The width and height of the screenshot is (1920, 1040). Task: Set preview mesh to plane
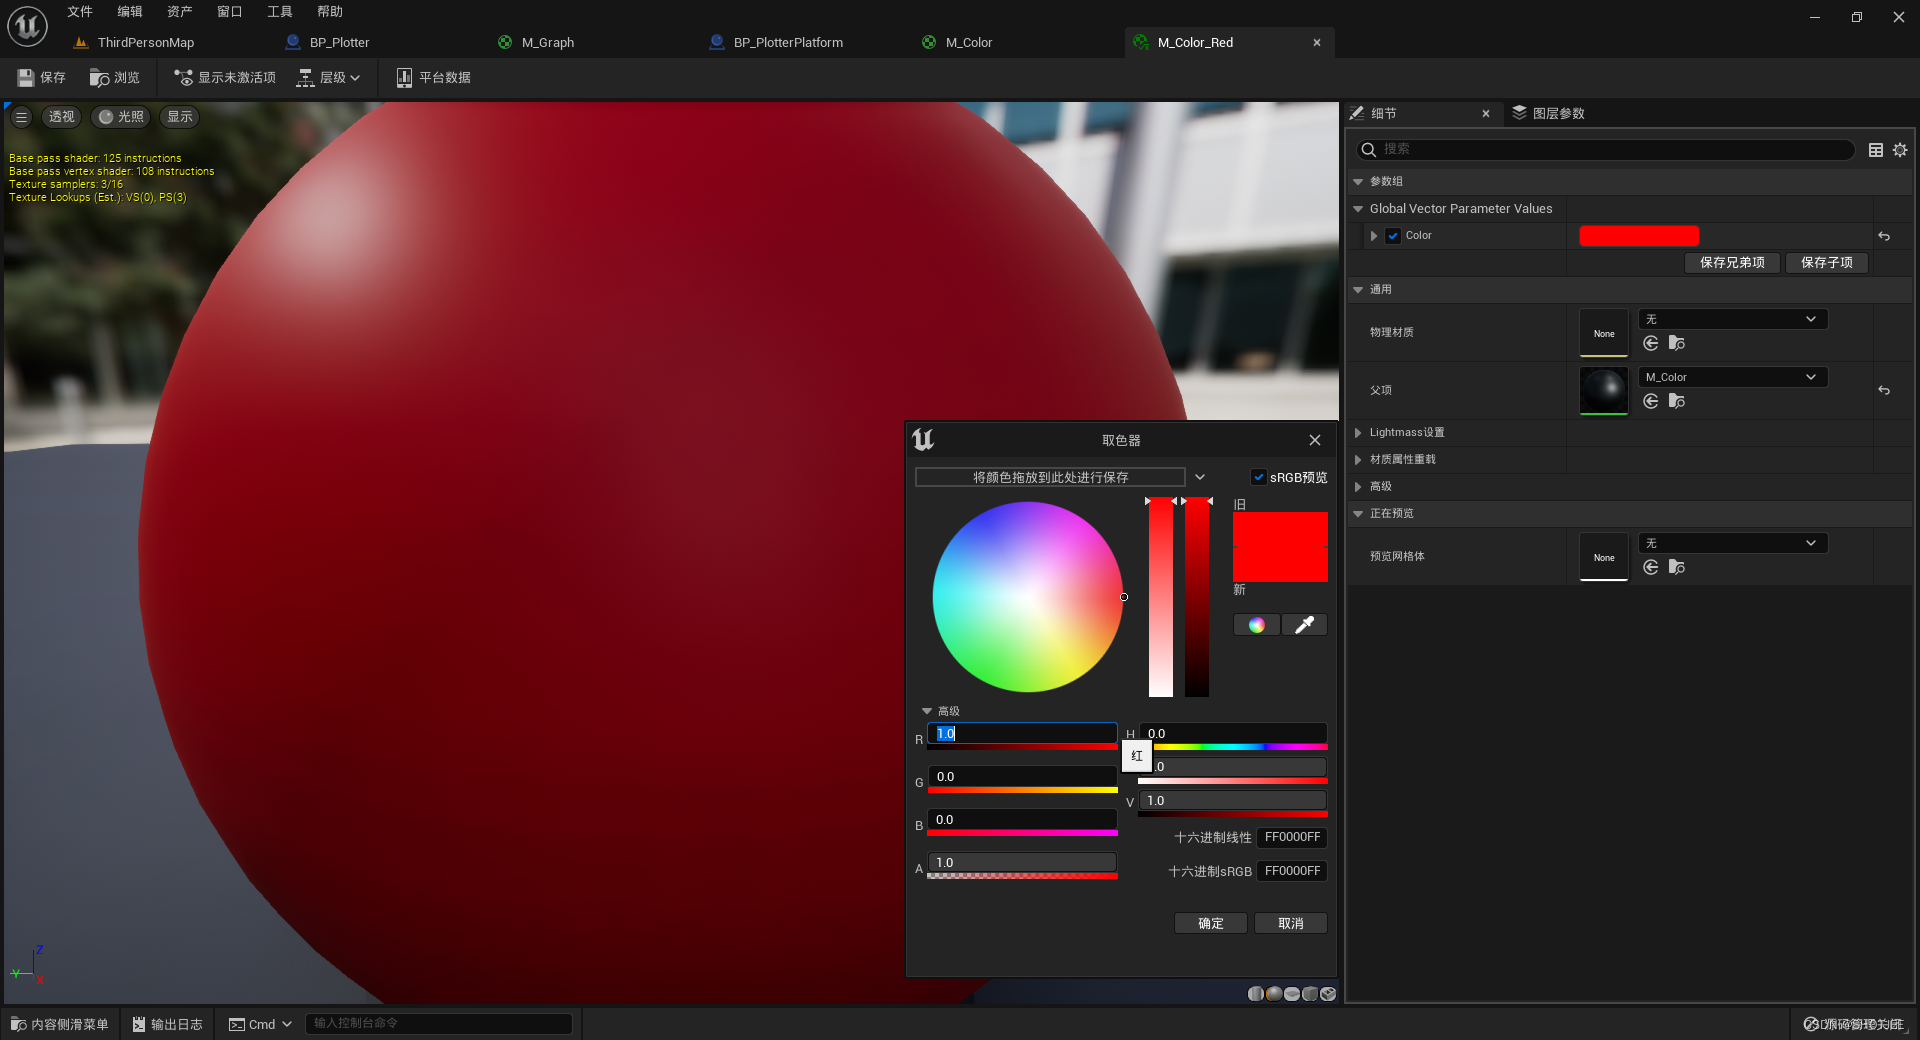pos(1292,994)
